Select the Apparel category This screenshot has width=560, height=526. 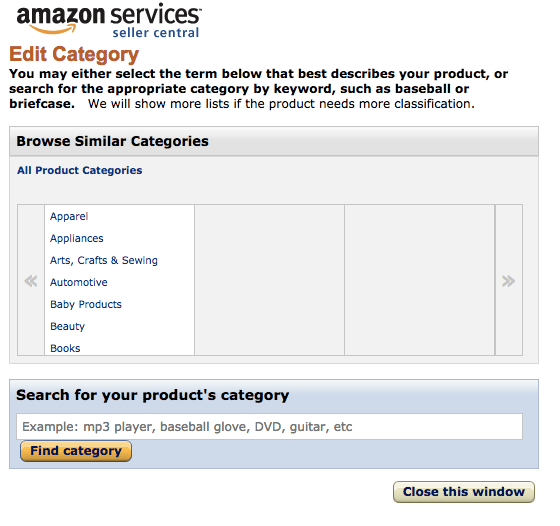[x=69, y=216]
